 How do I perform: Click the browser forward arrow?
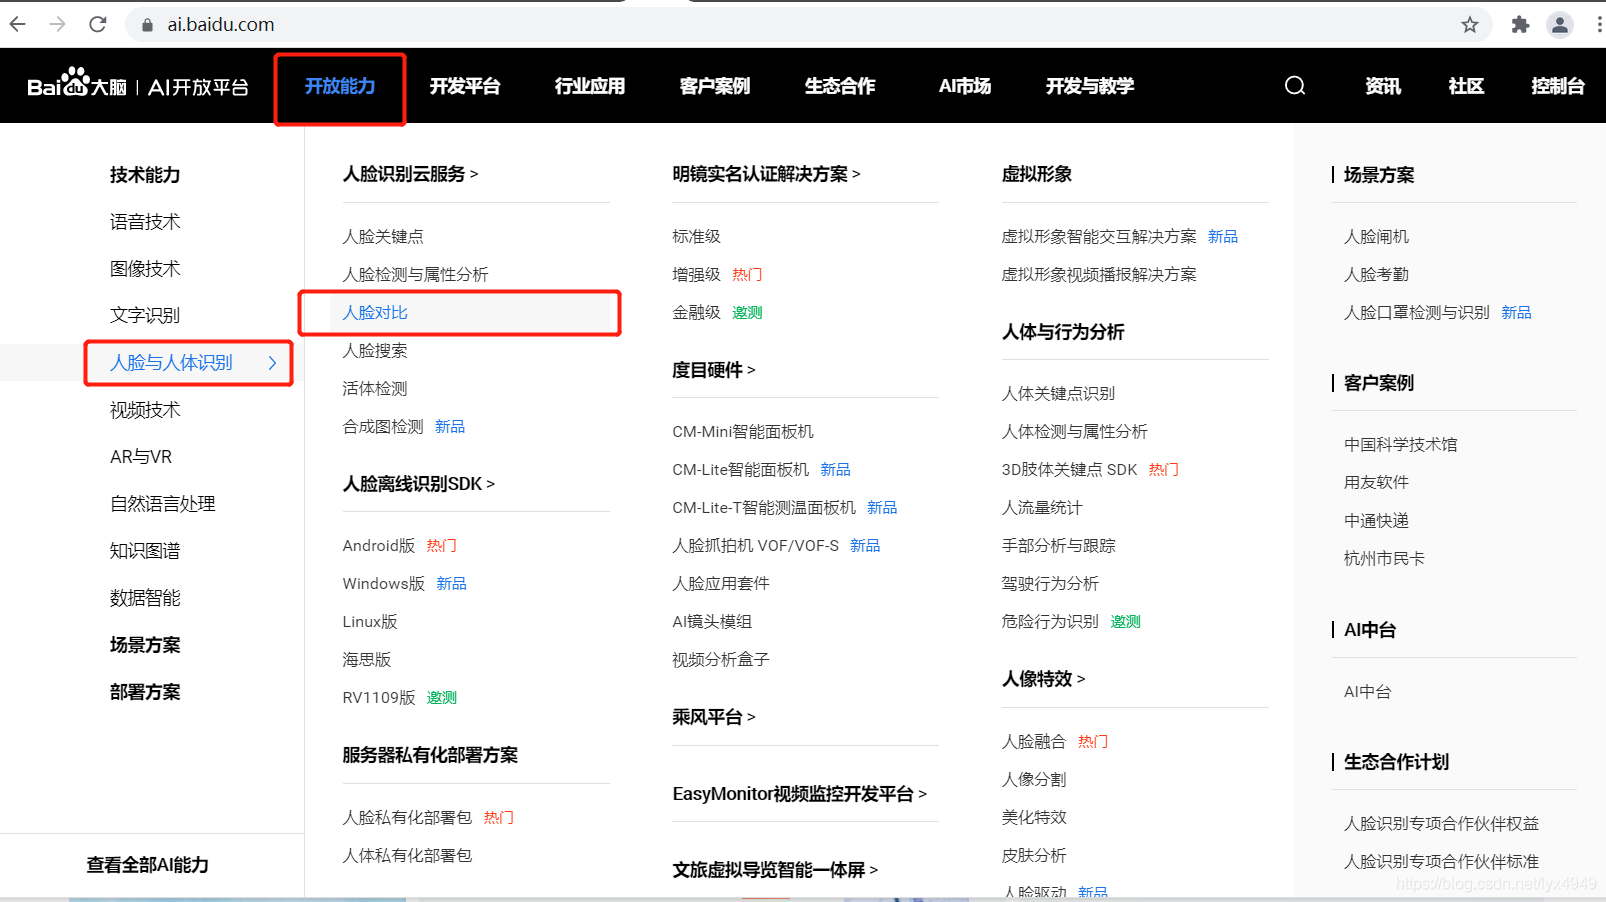point(58,24)
